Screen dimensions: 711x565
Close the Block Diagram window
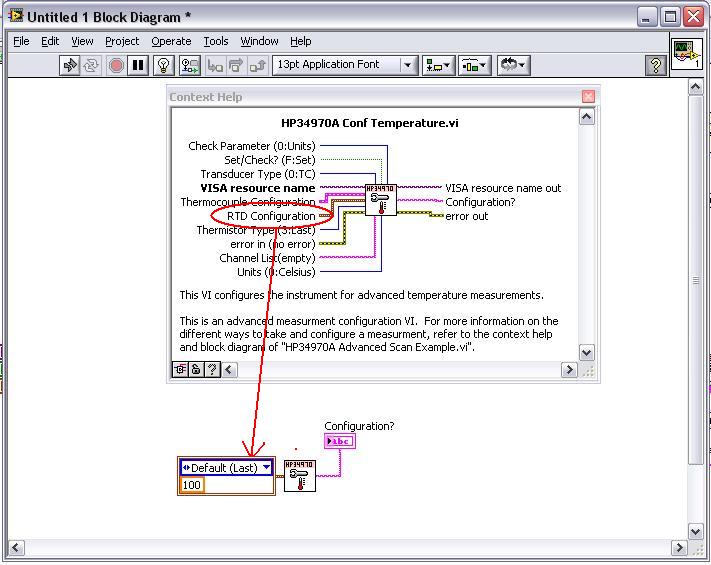(x=694, y=17)
